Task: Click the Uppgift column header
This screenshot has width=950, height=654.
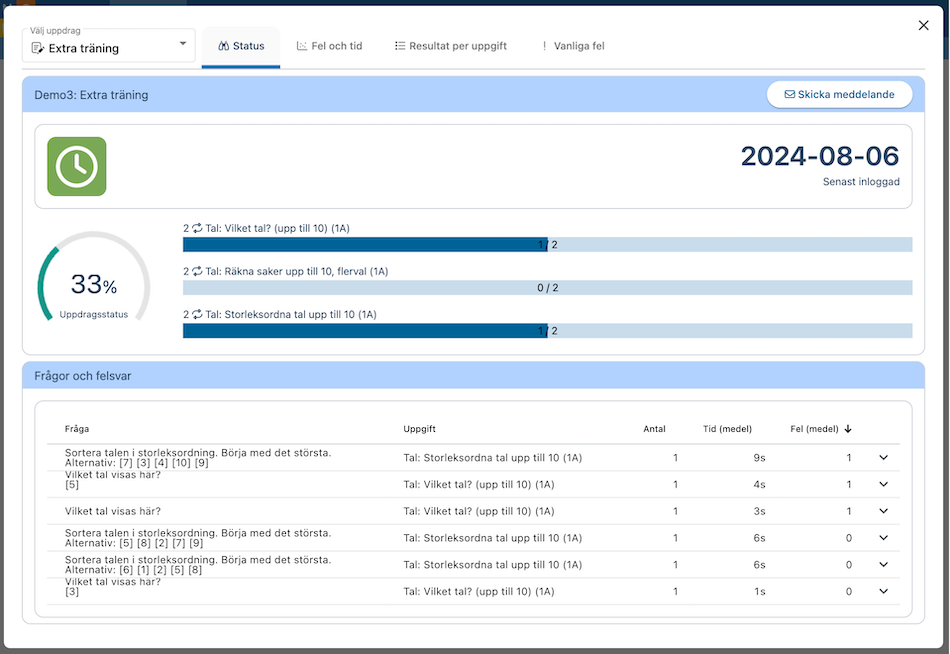Action: tap(419, 429)
